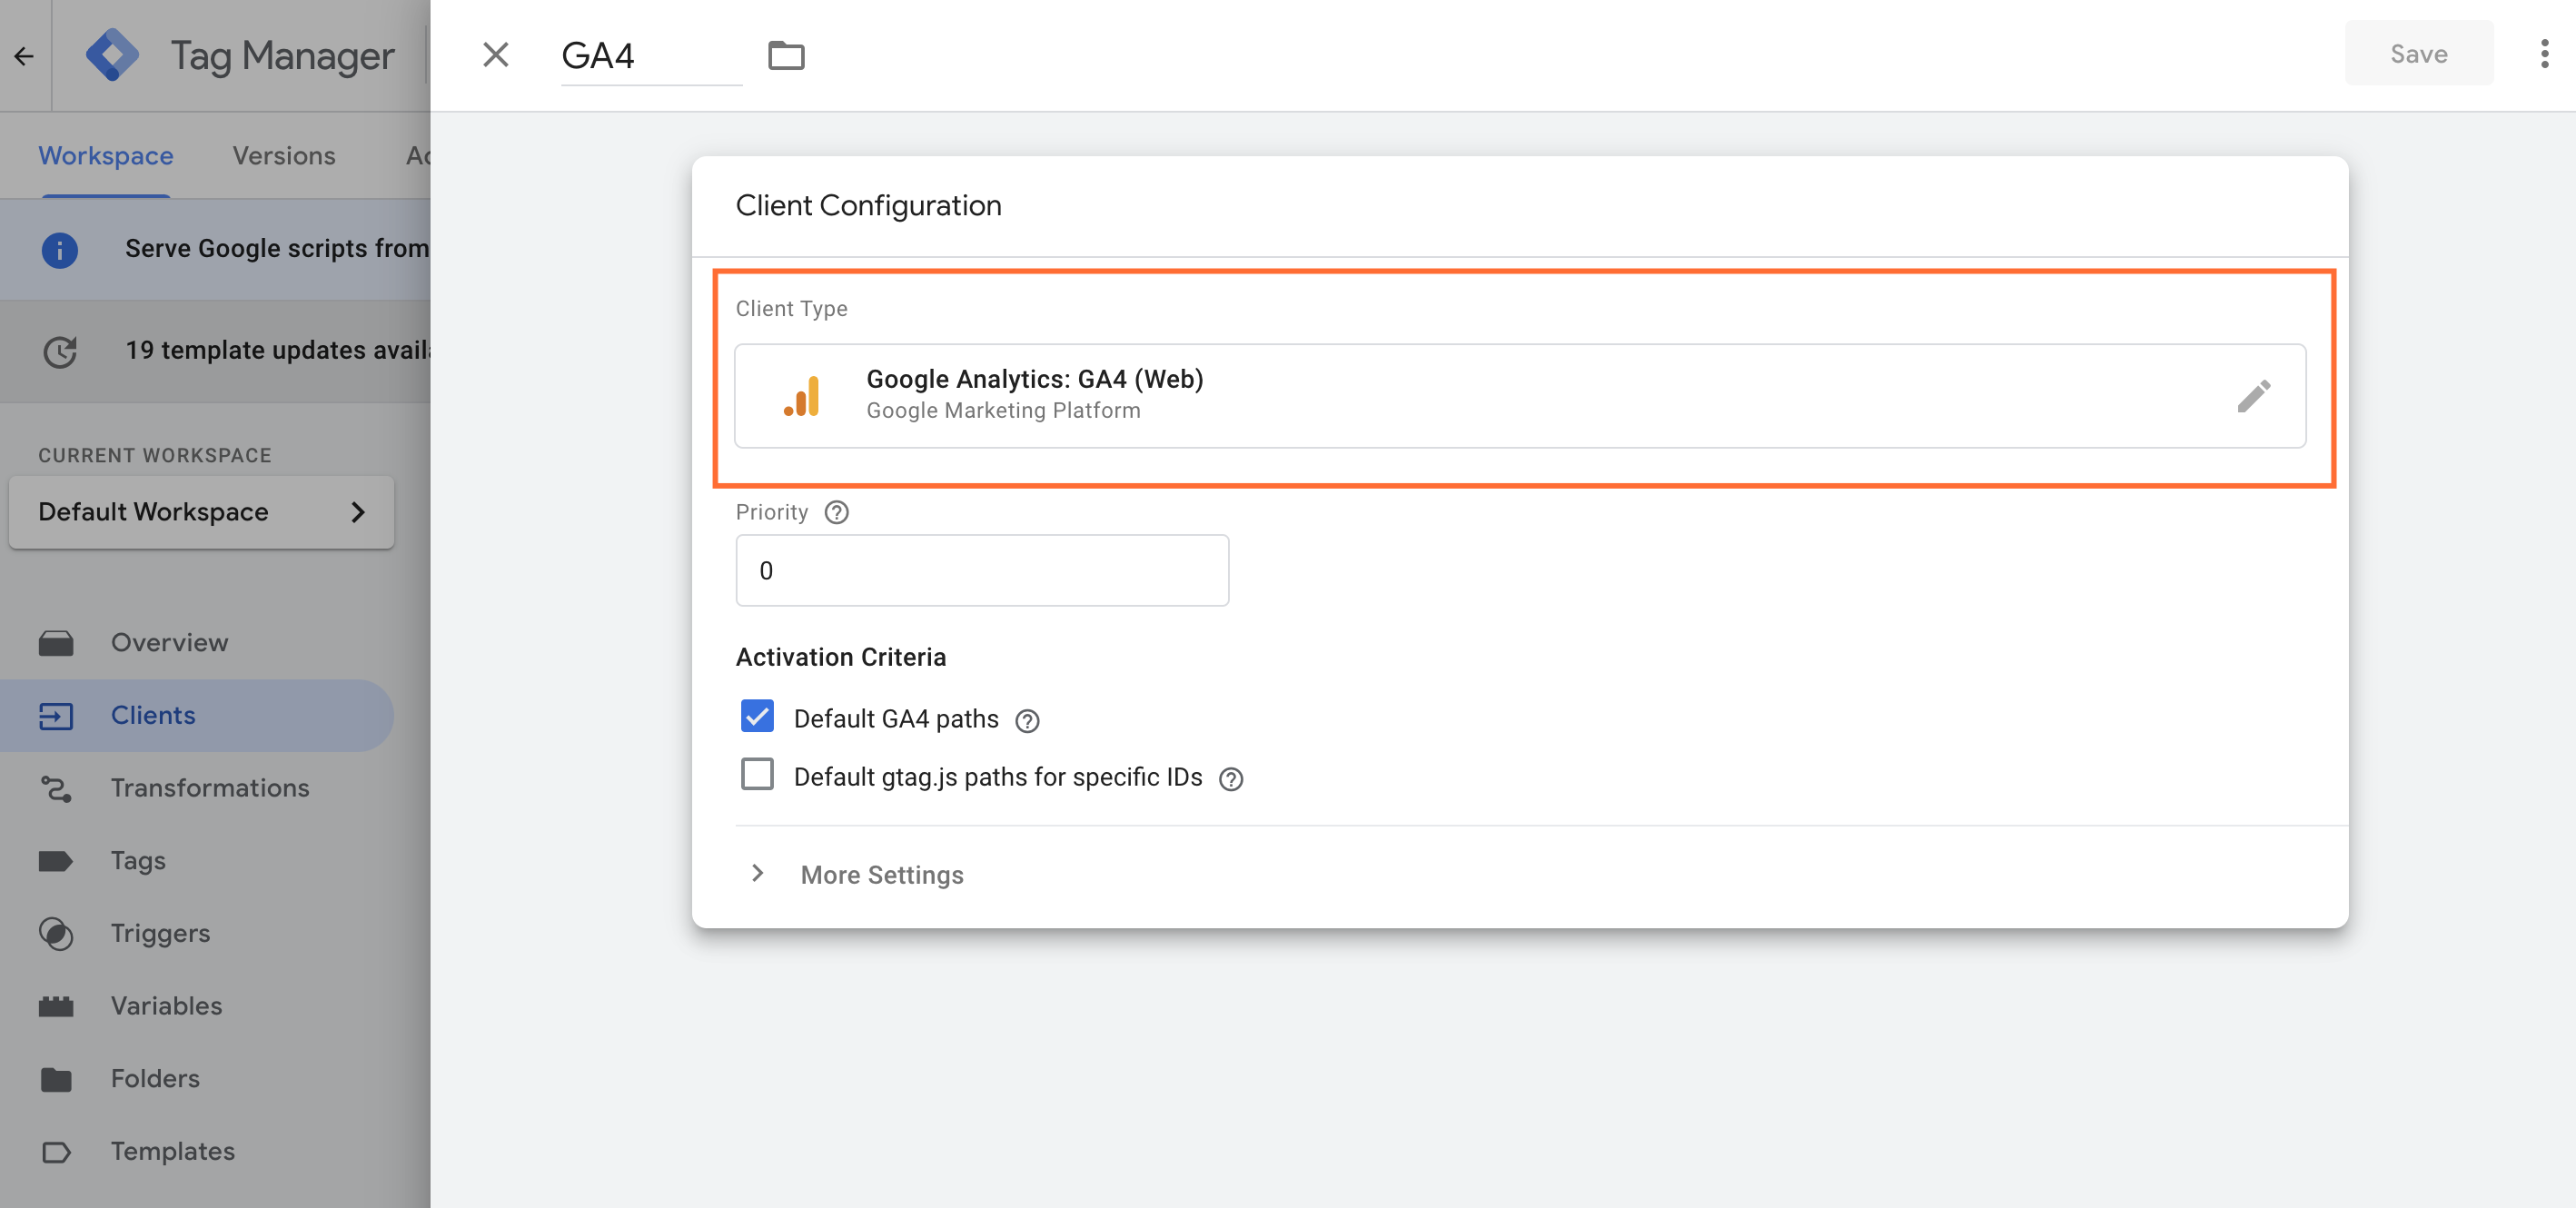Screen dimensions: 2576x1208
Task: Click the Templates sidebar icon
Action: point(56,1152)
